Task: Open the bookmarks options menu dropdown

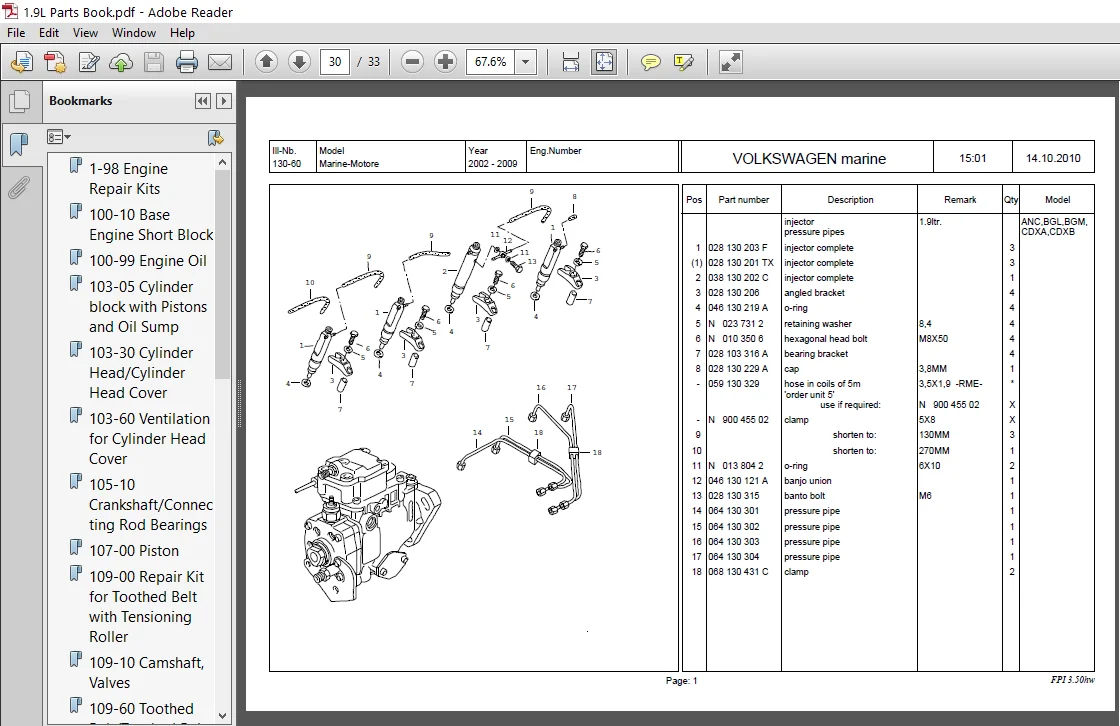Action: pos(59,137)
